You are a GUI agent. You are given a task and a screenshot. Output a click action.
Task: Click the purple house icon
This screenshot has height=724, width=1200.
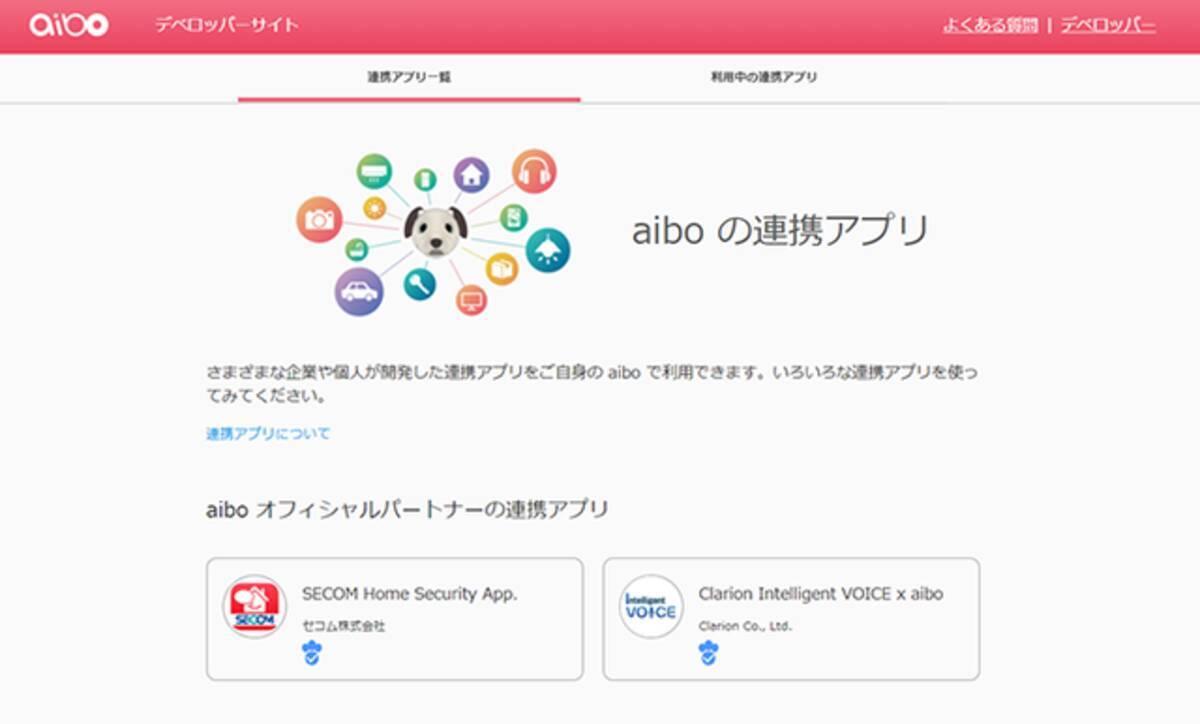tap(471, 174)
